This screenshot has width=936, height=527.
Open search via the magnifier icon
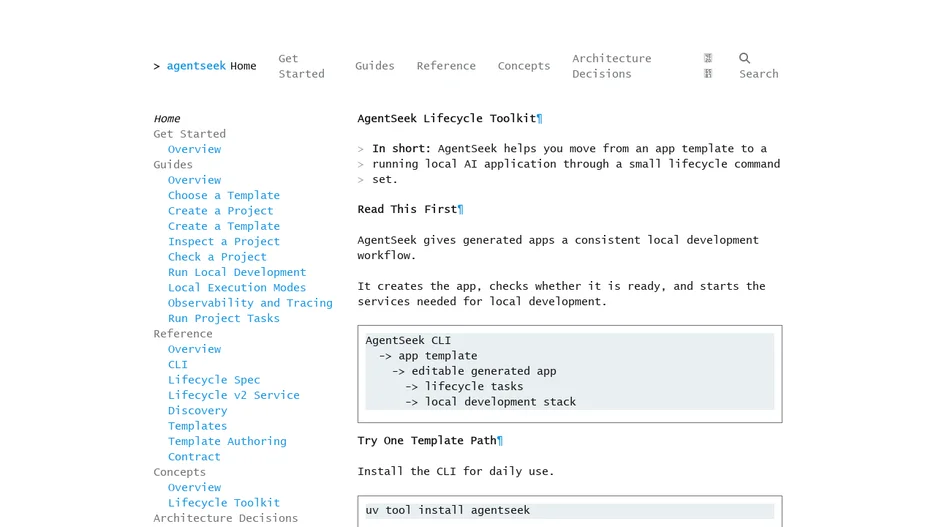[x=744, y=58]
